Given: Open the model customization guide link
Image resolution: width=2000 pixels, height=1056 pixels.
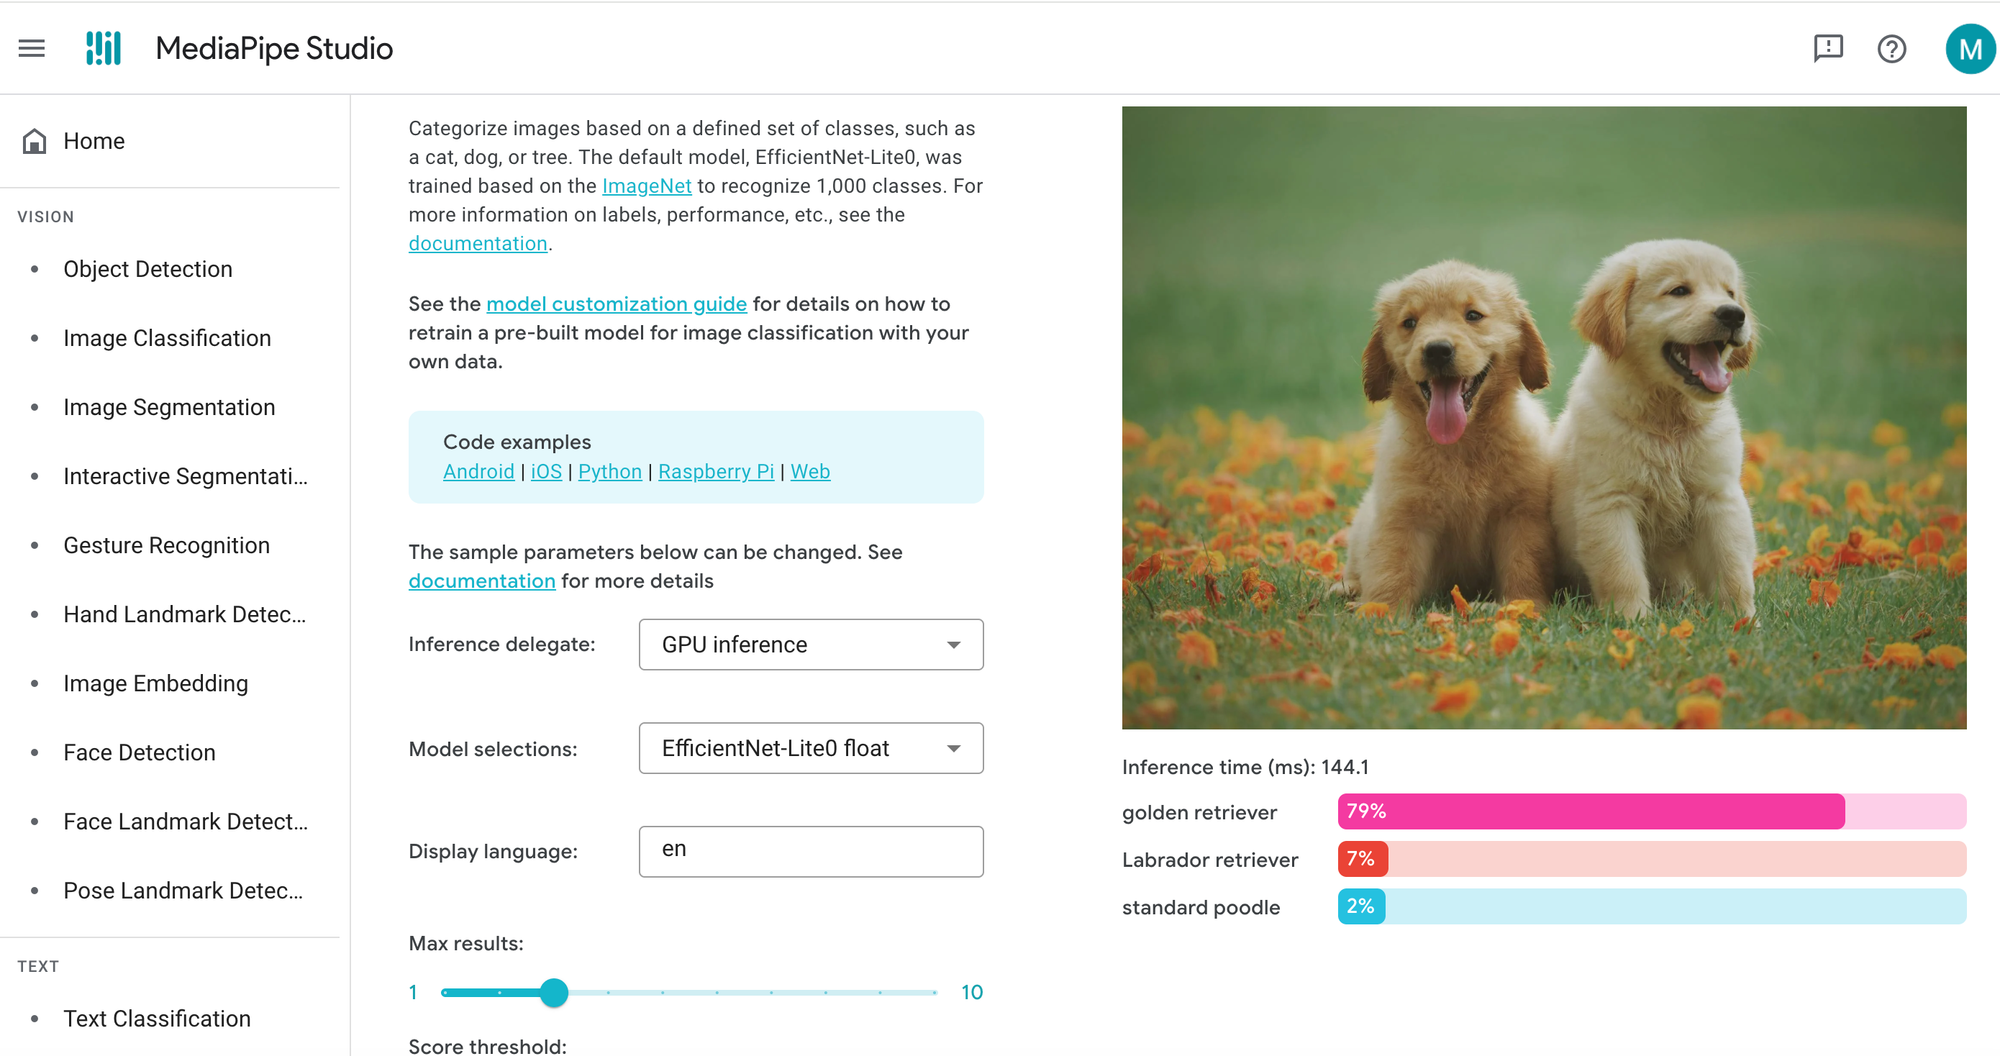Looking at the screenshot, I should pyautogui.click(x=616, y=304).
